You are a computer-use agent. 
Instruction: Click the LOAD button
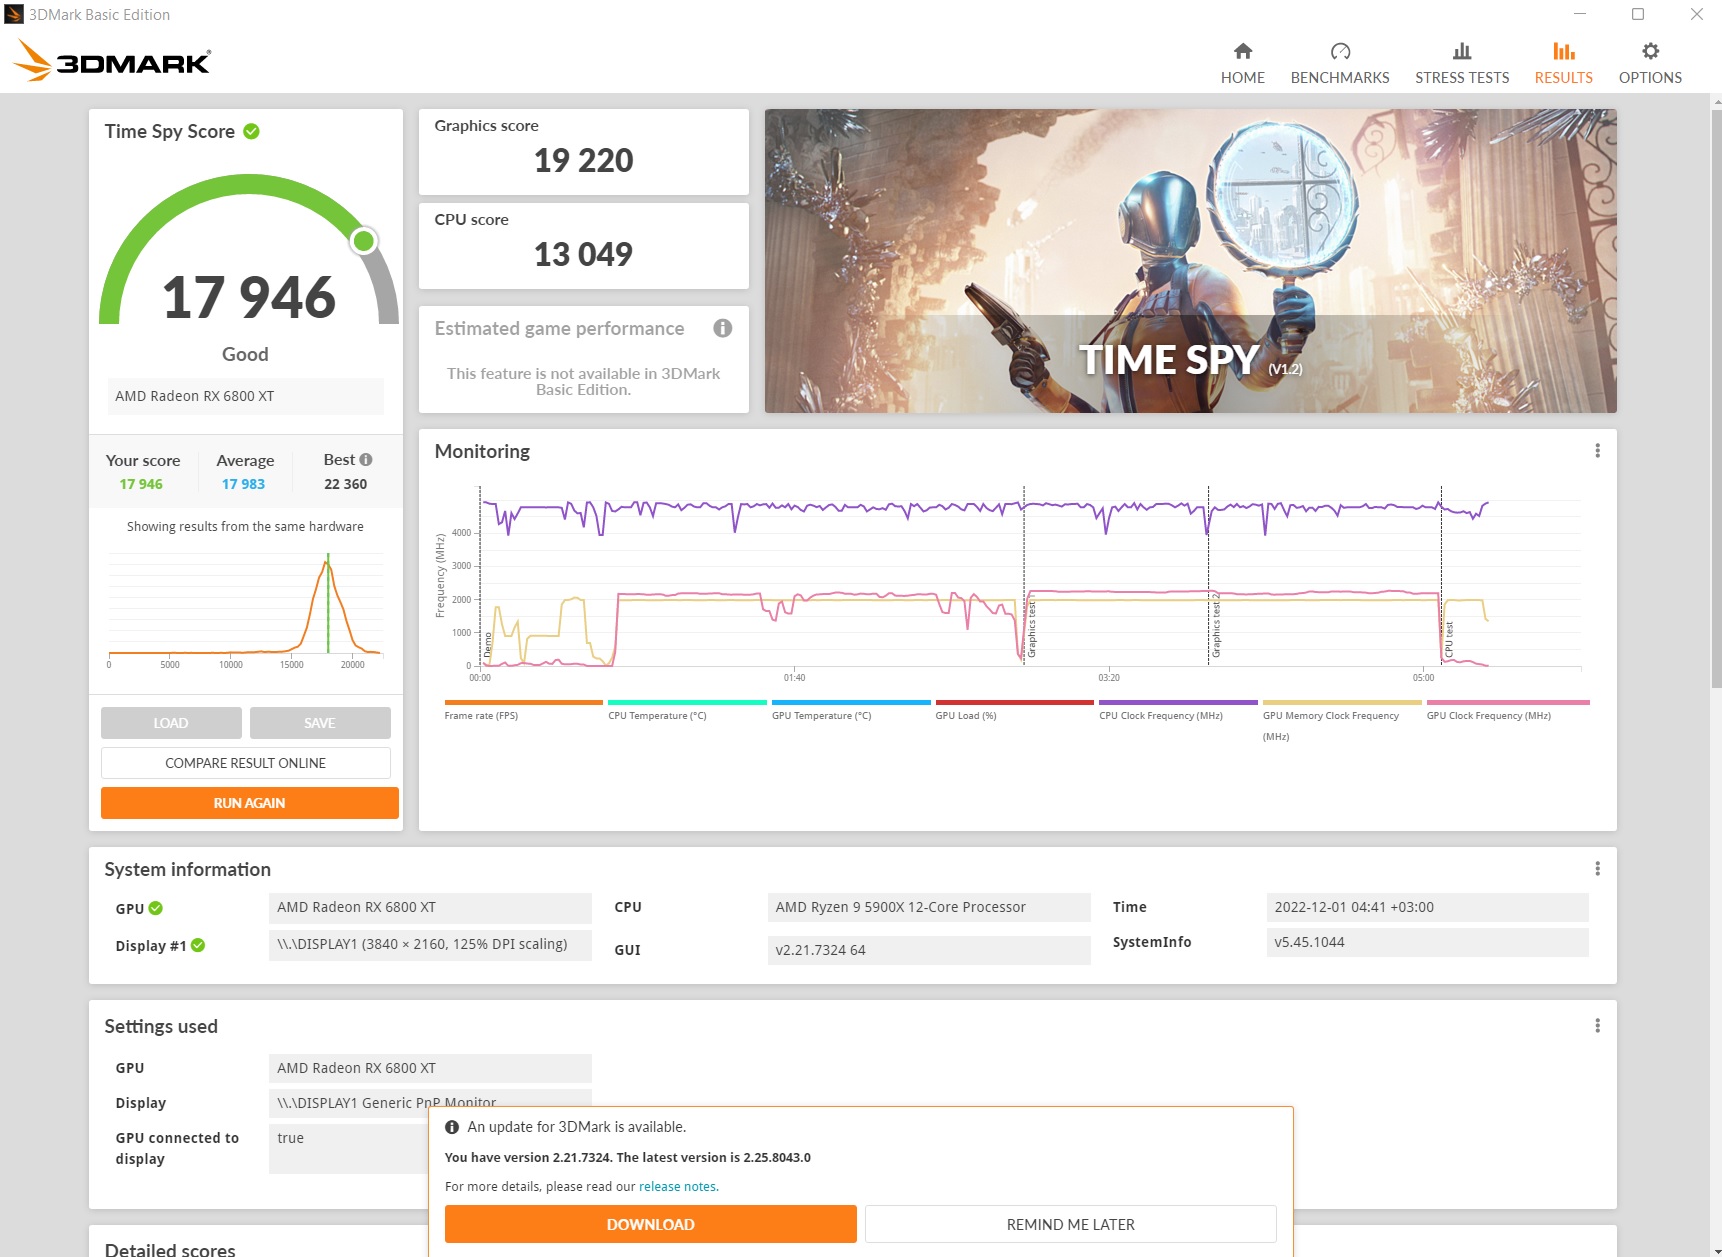click(x=171, y=723)
